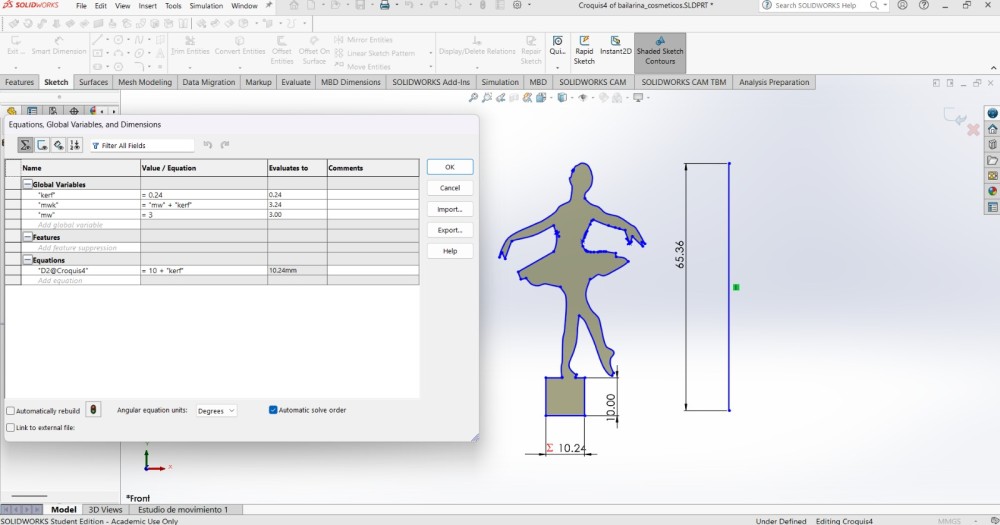The width and height of the screenshot is (1000, 525).
Task: Click OK in the Equations dialog
Action: pos(450,166)
